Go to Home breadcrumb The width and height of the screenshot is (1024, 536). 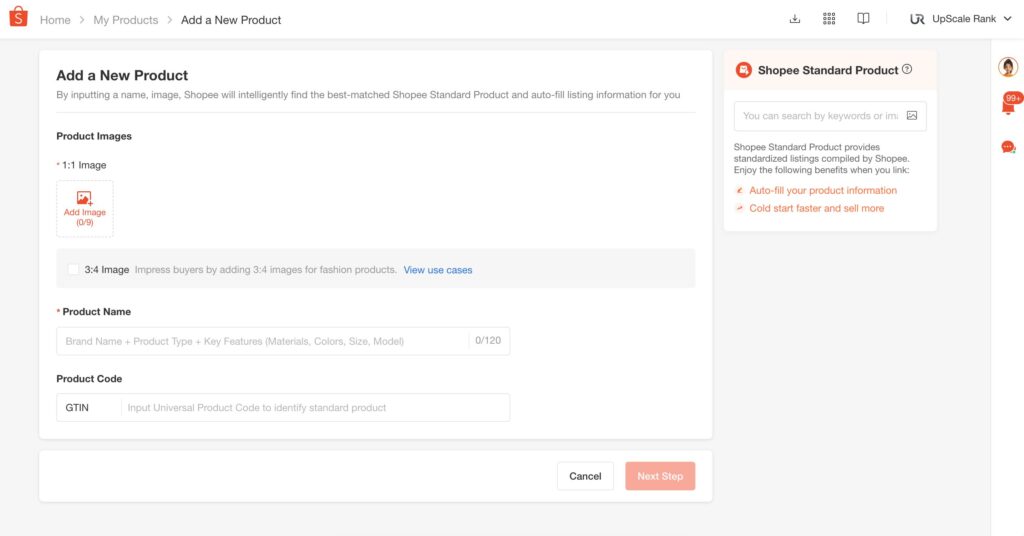coord(55,20)
